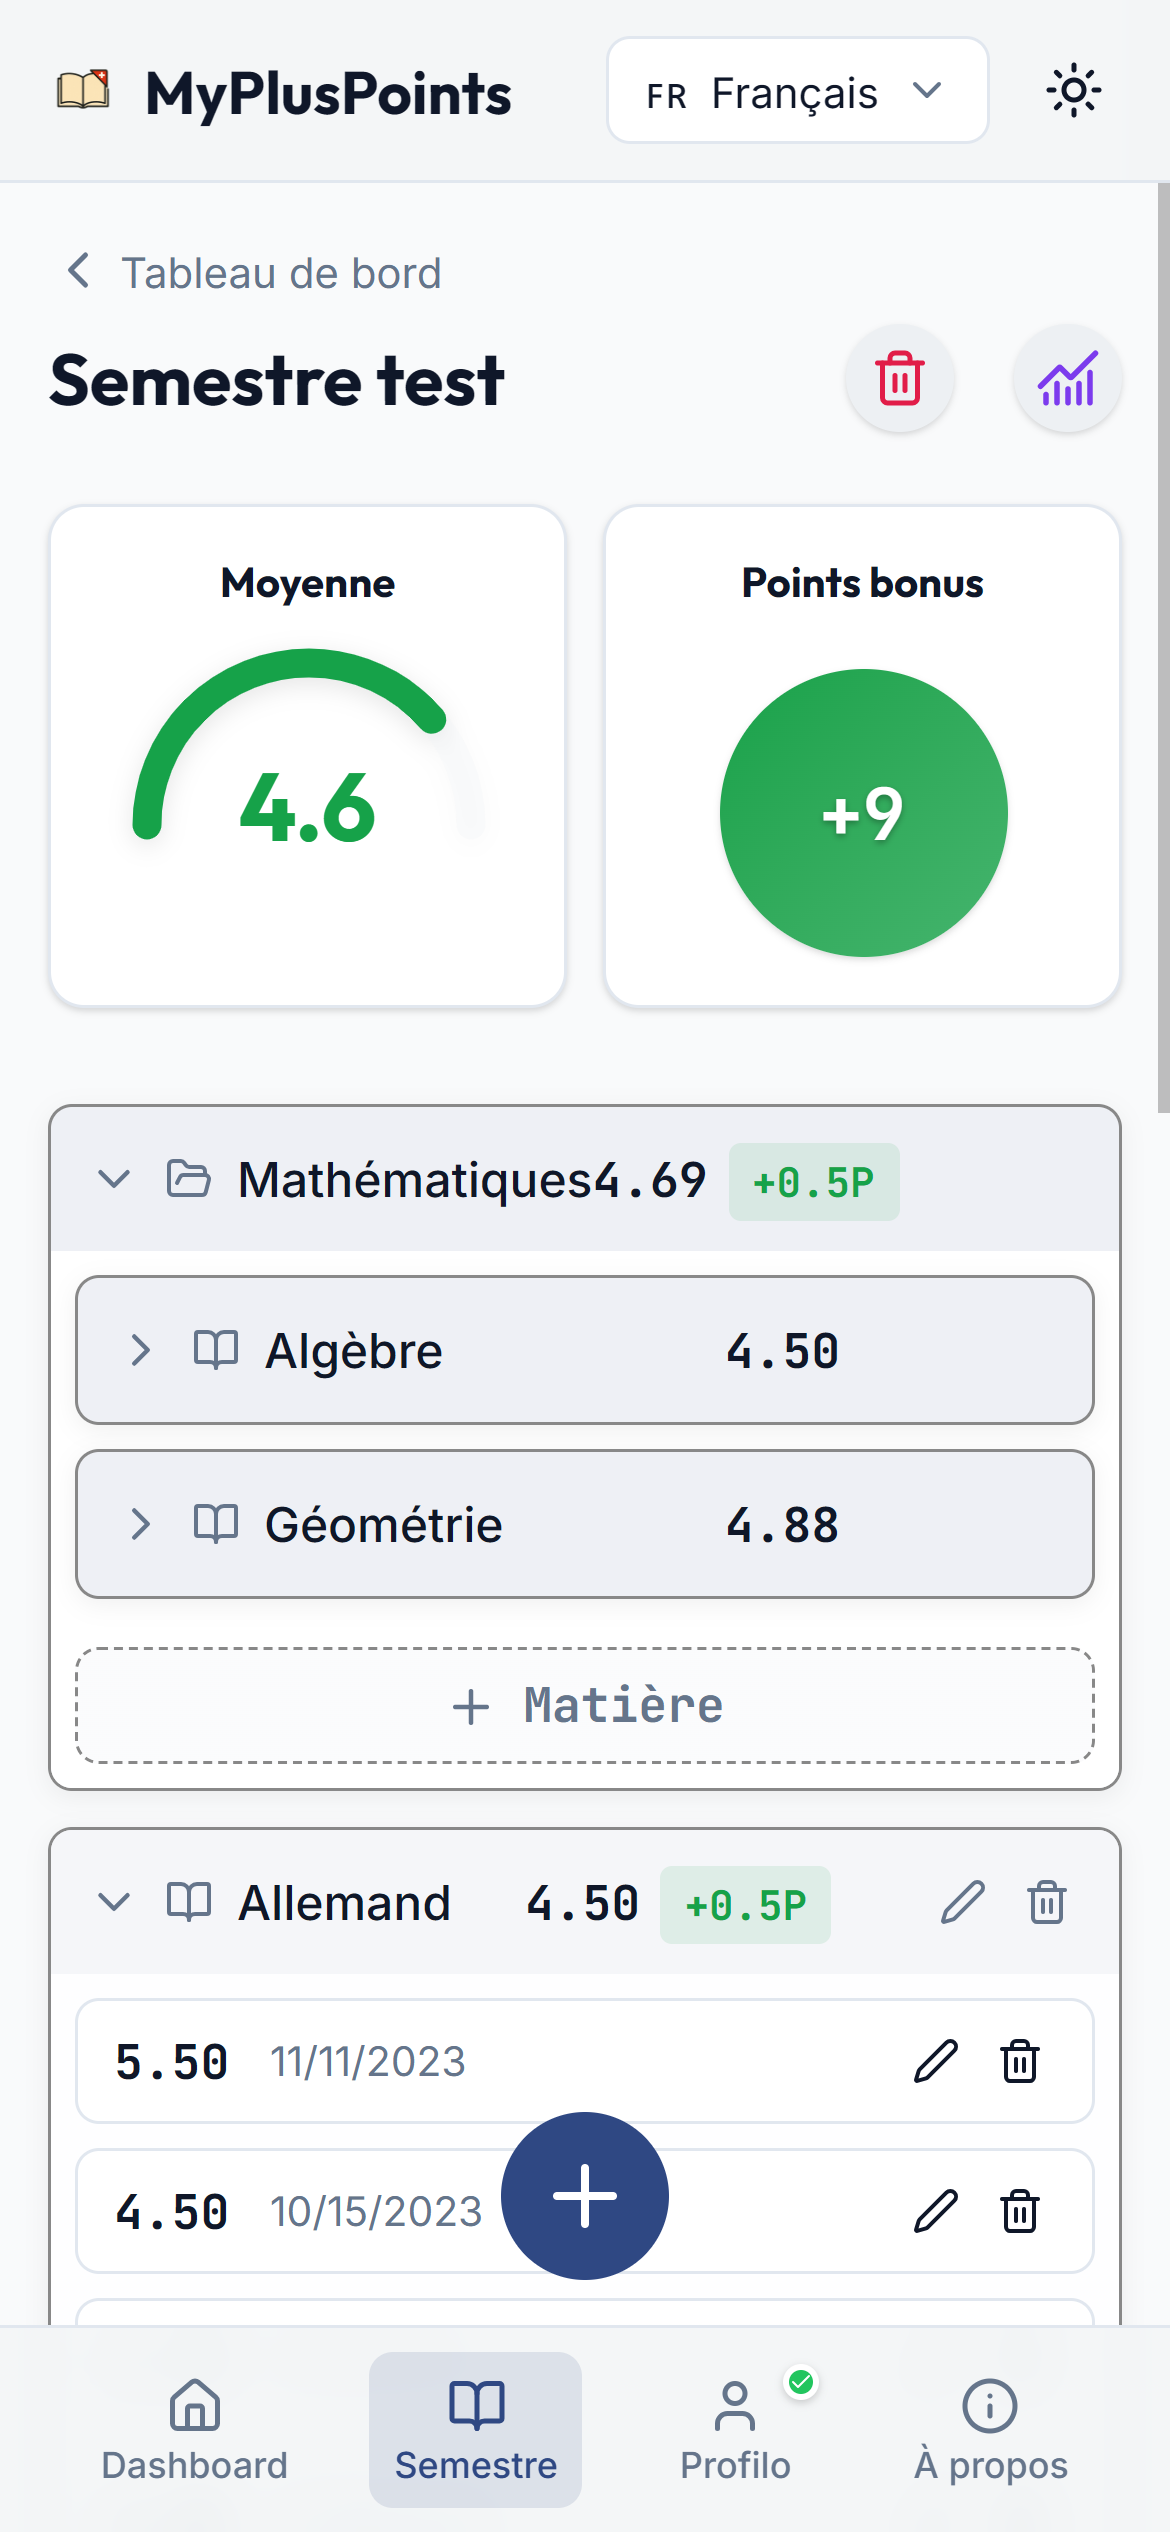Open the Profilo tab
This screenshot has width=1170, height=2532.
click(735, 2429)
